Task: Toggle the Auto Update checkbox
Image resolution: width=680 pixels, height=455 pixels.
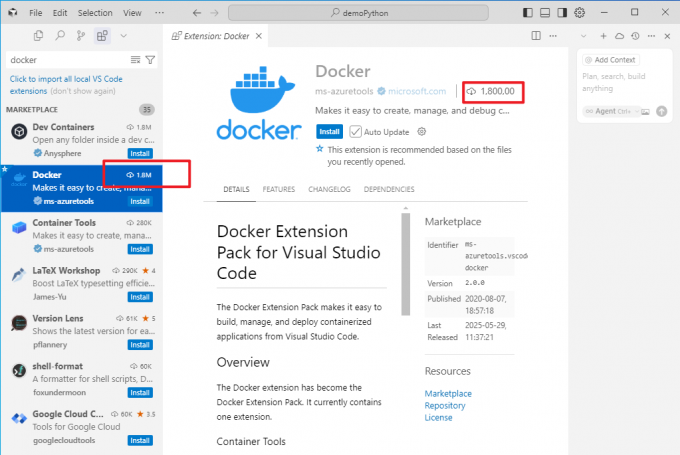Action: 355,131
